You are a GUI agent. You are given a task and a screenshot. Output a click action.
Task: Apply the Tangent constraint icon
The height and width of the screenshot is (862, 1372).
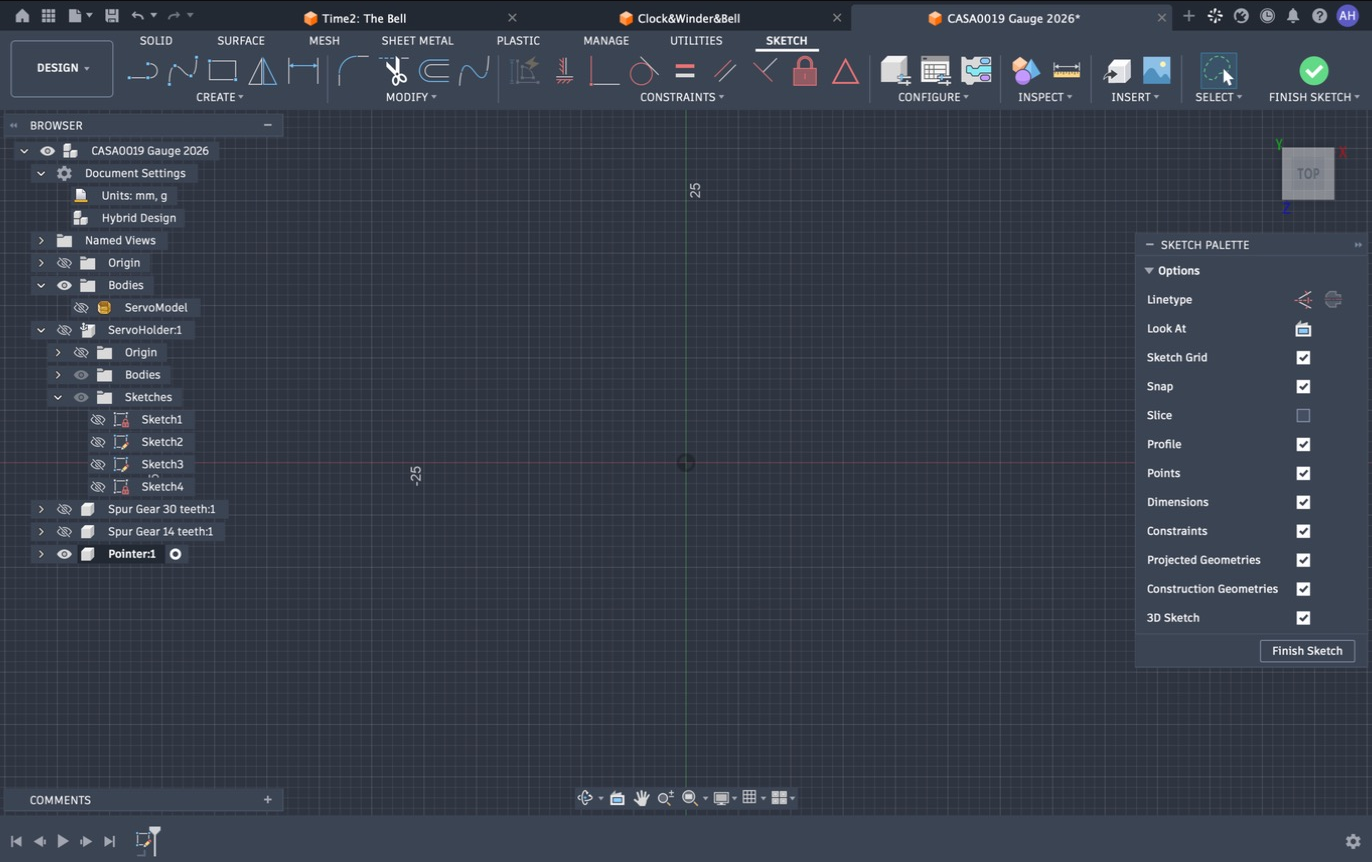click(644, 71)
